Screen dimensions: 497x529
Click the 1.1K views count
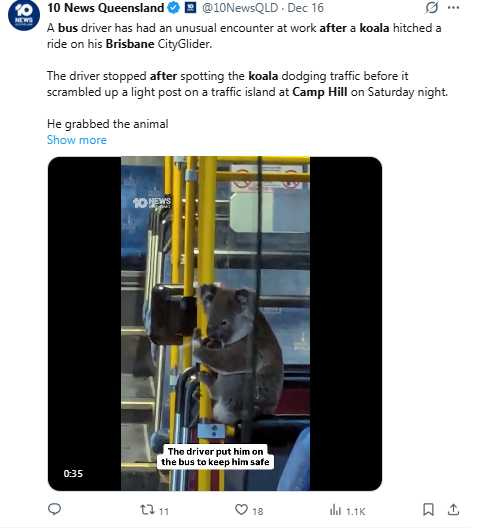point(356,511)
